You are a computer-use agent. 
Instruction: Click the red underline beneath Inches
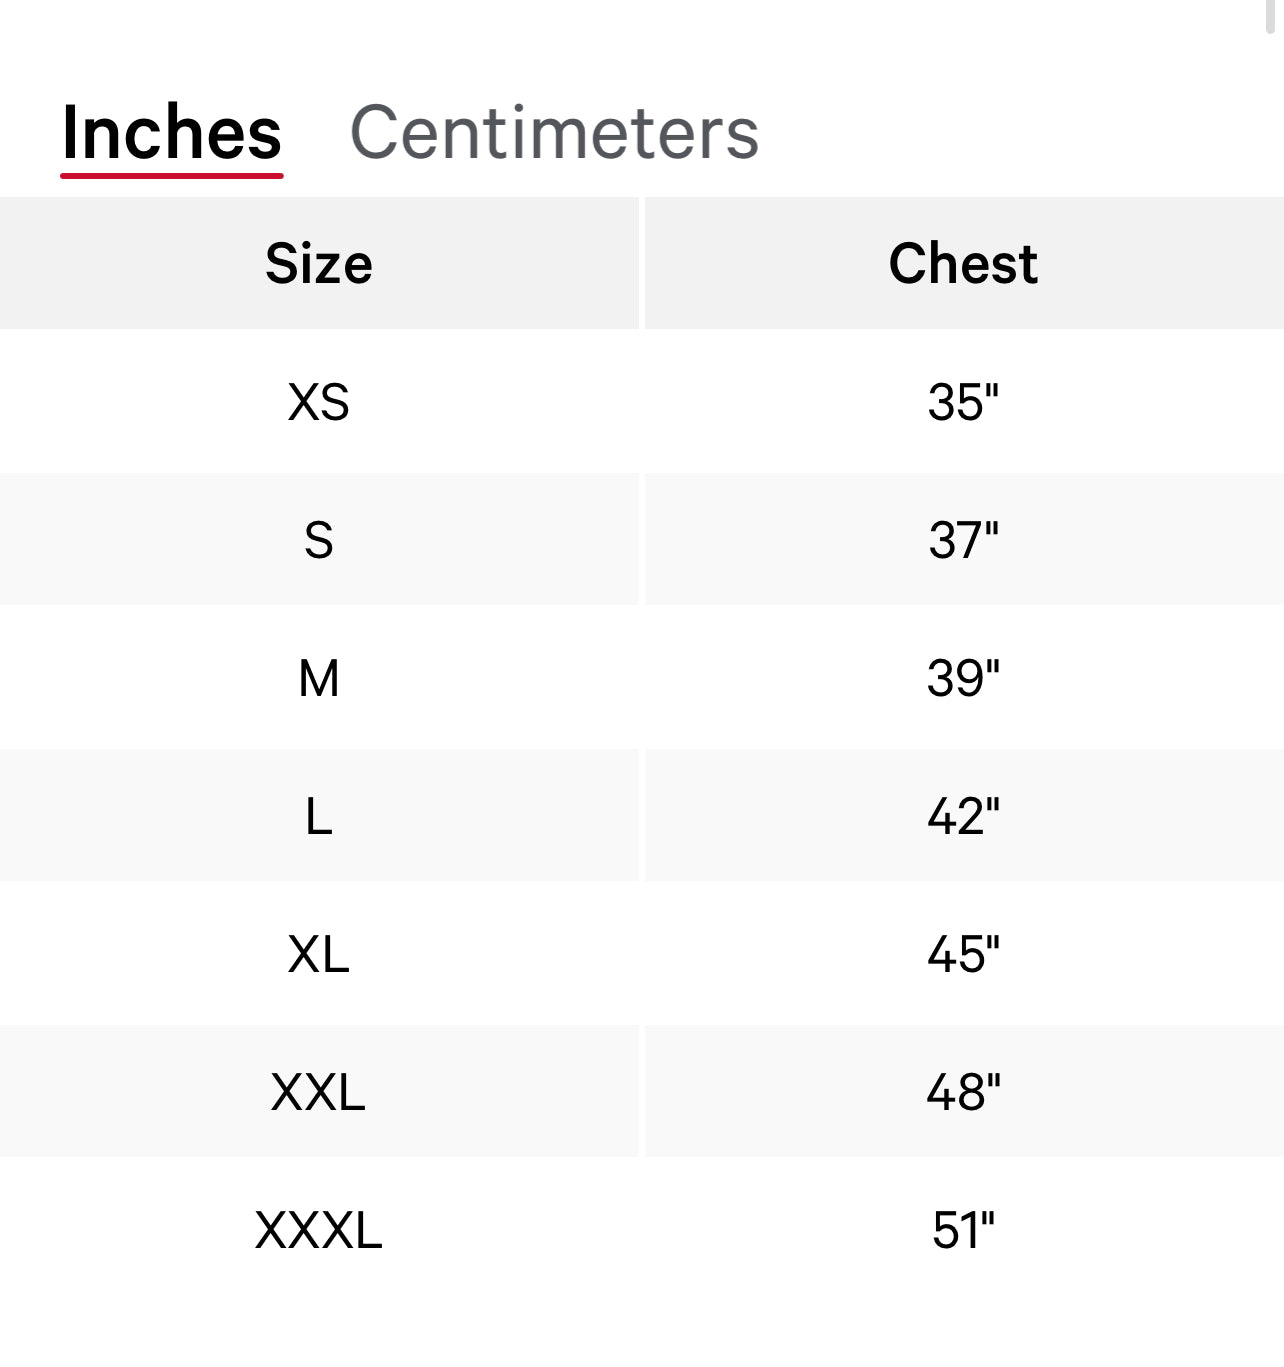pos(172,176)
